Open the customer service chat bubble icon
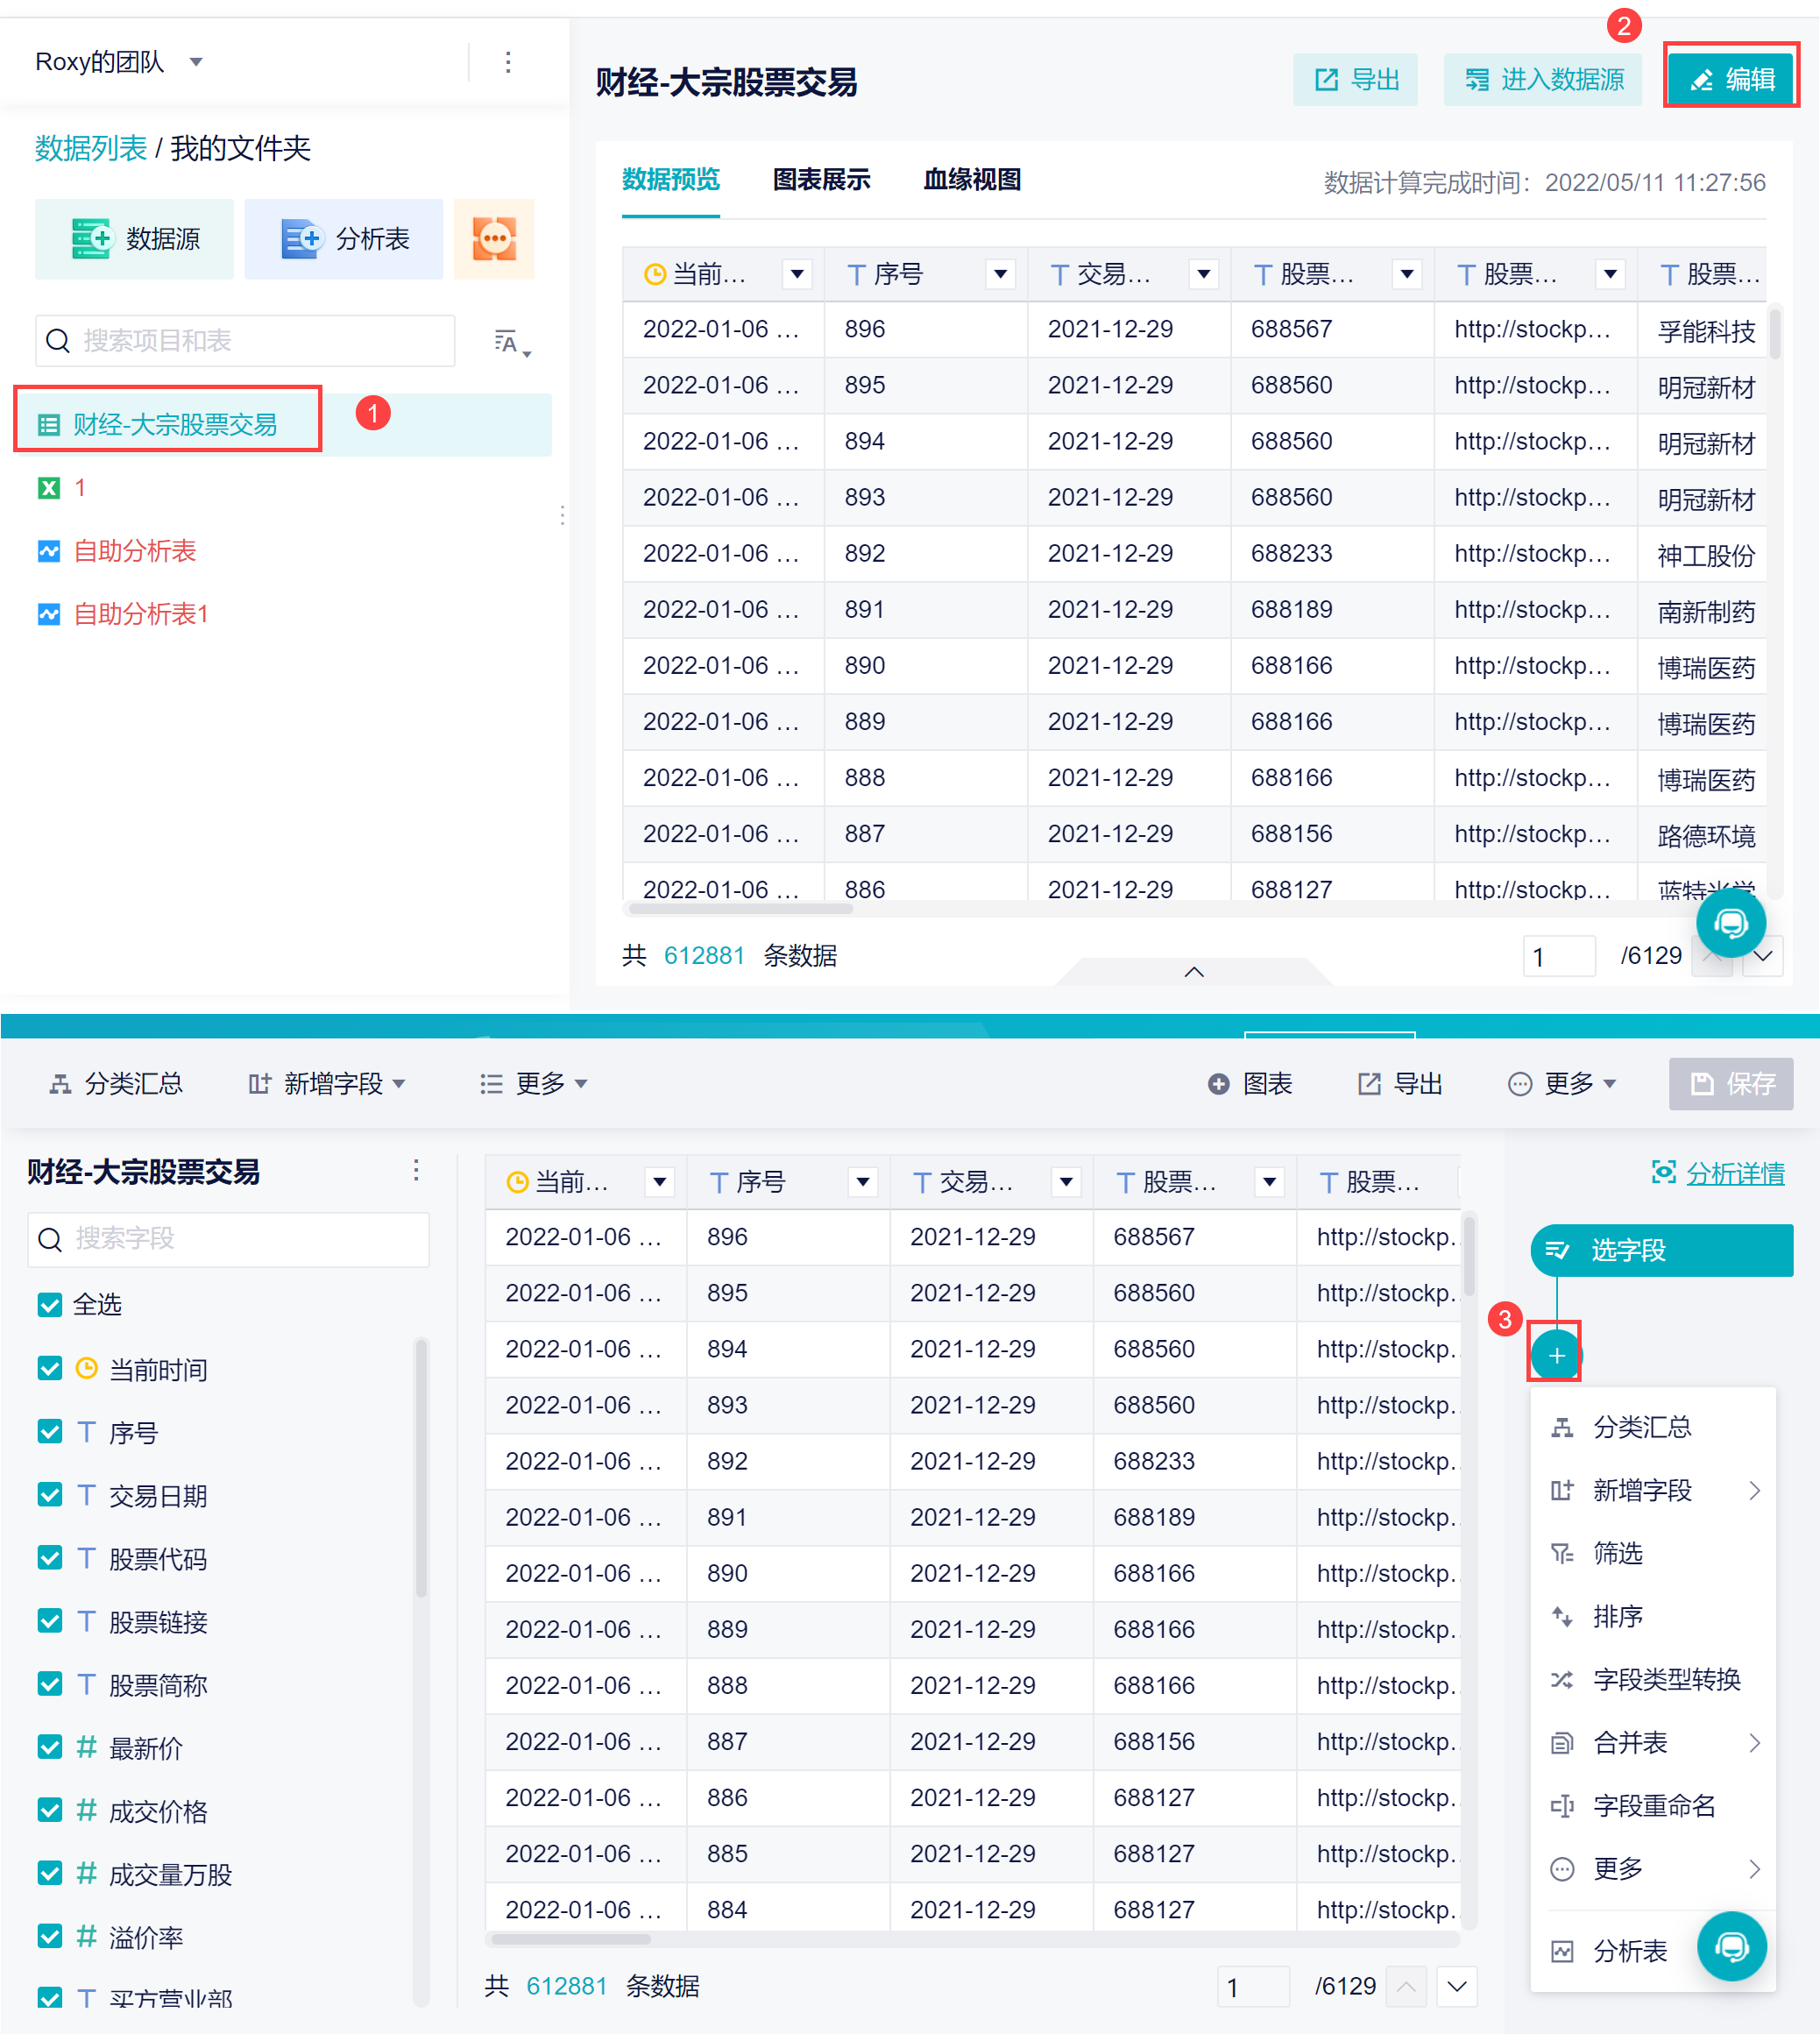 coord(1730,923)
